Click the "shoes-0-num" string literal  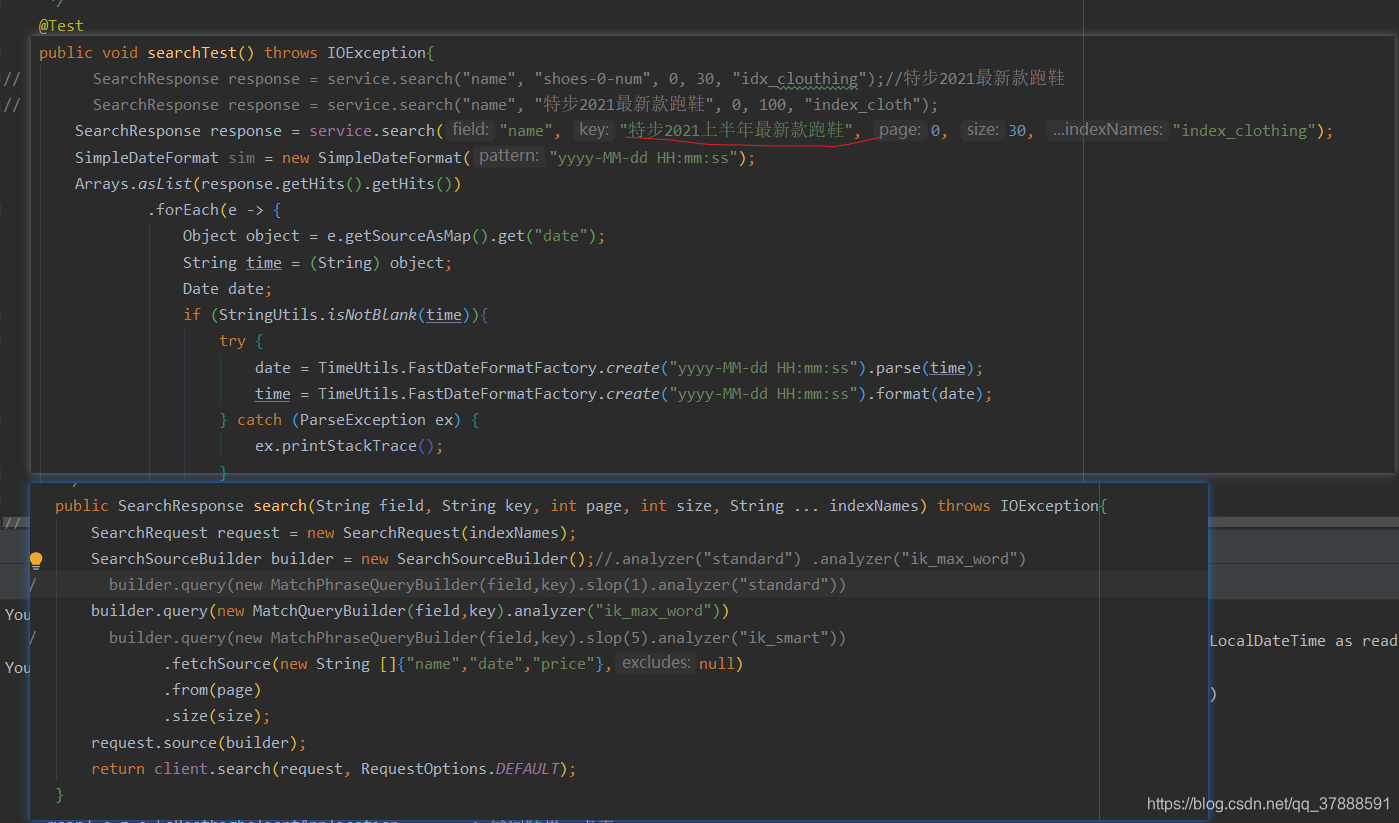[x=597, y=79]
